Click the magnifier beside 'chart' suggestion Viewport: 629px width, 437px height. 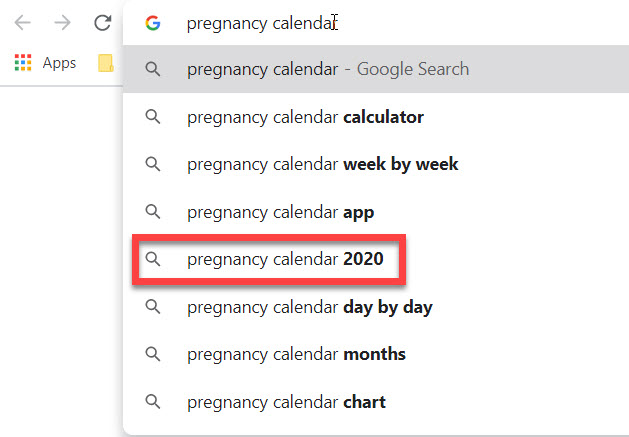click(x=152, y=402)
